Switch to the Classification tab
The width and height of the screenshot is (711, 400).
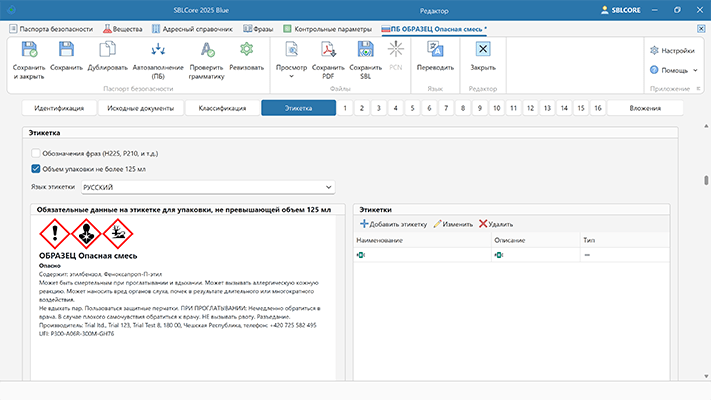(x=222, y=108)
